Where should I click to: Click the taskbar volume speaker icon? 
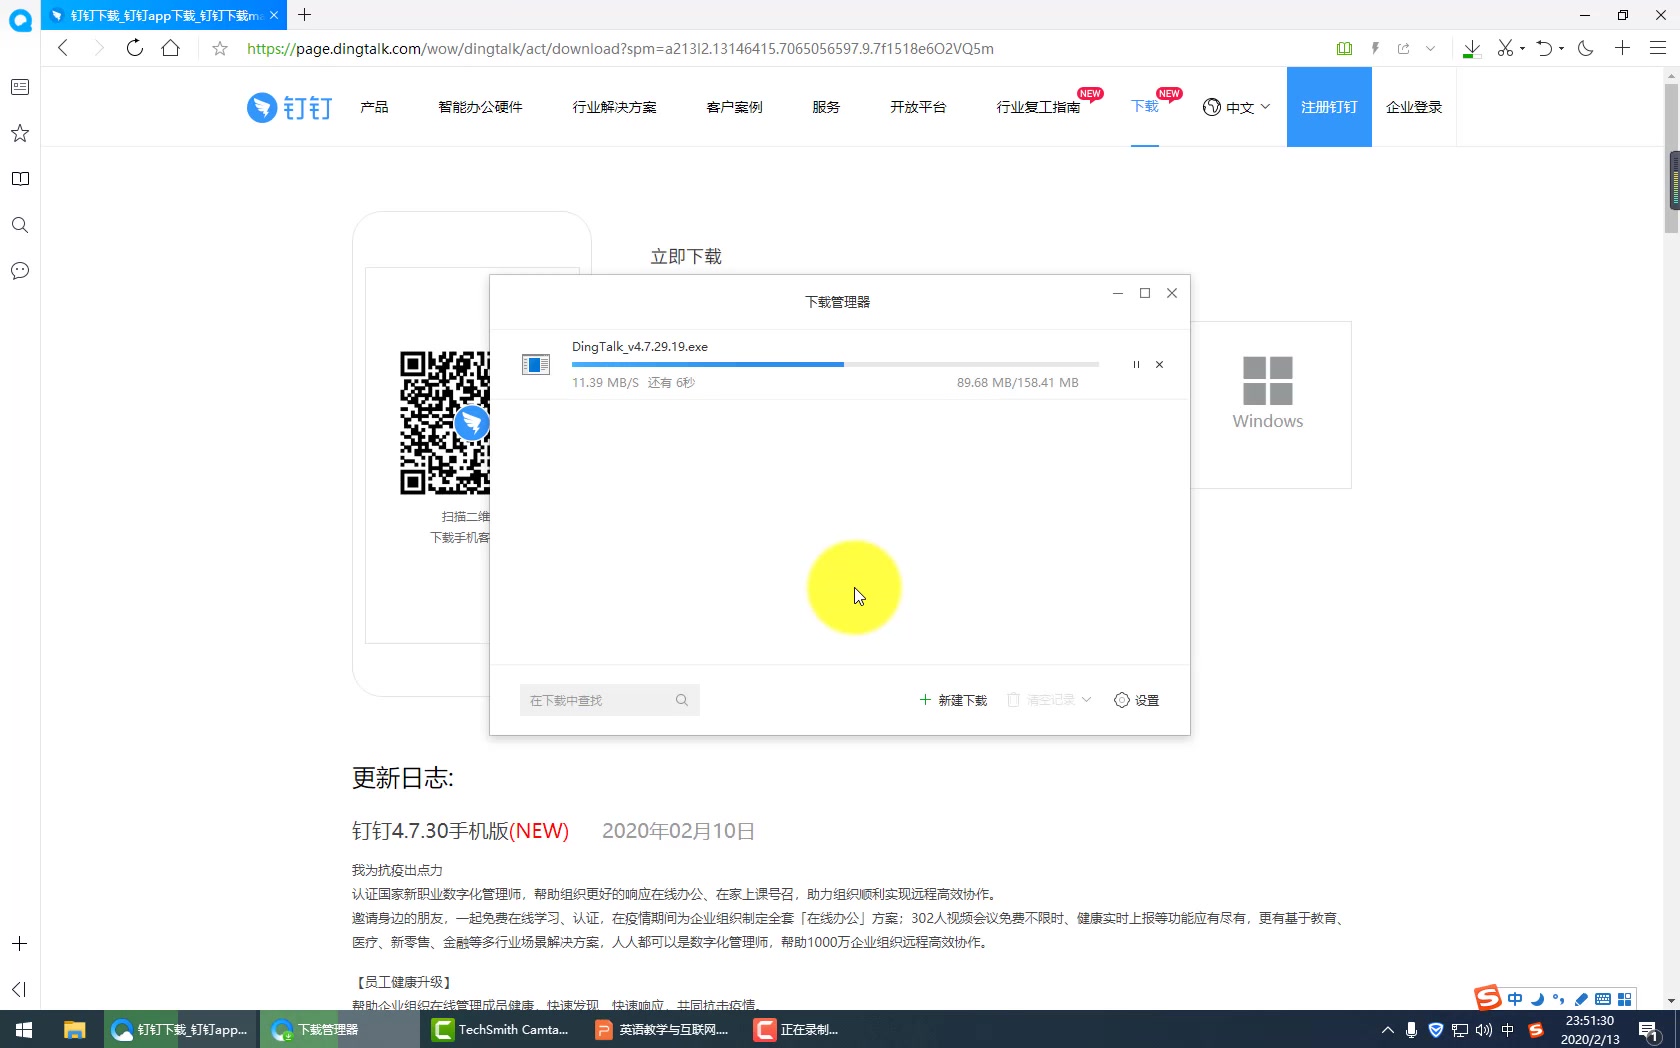click(1483, 1030)
